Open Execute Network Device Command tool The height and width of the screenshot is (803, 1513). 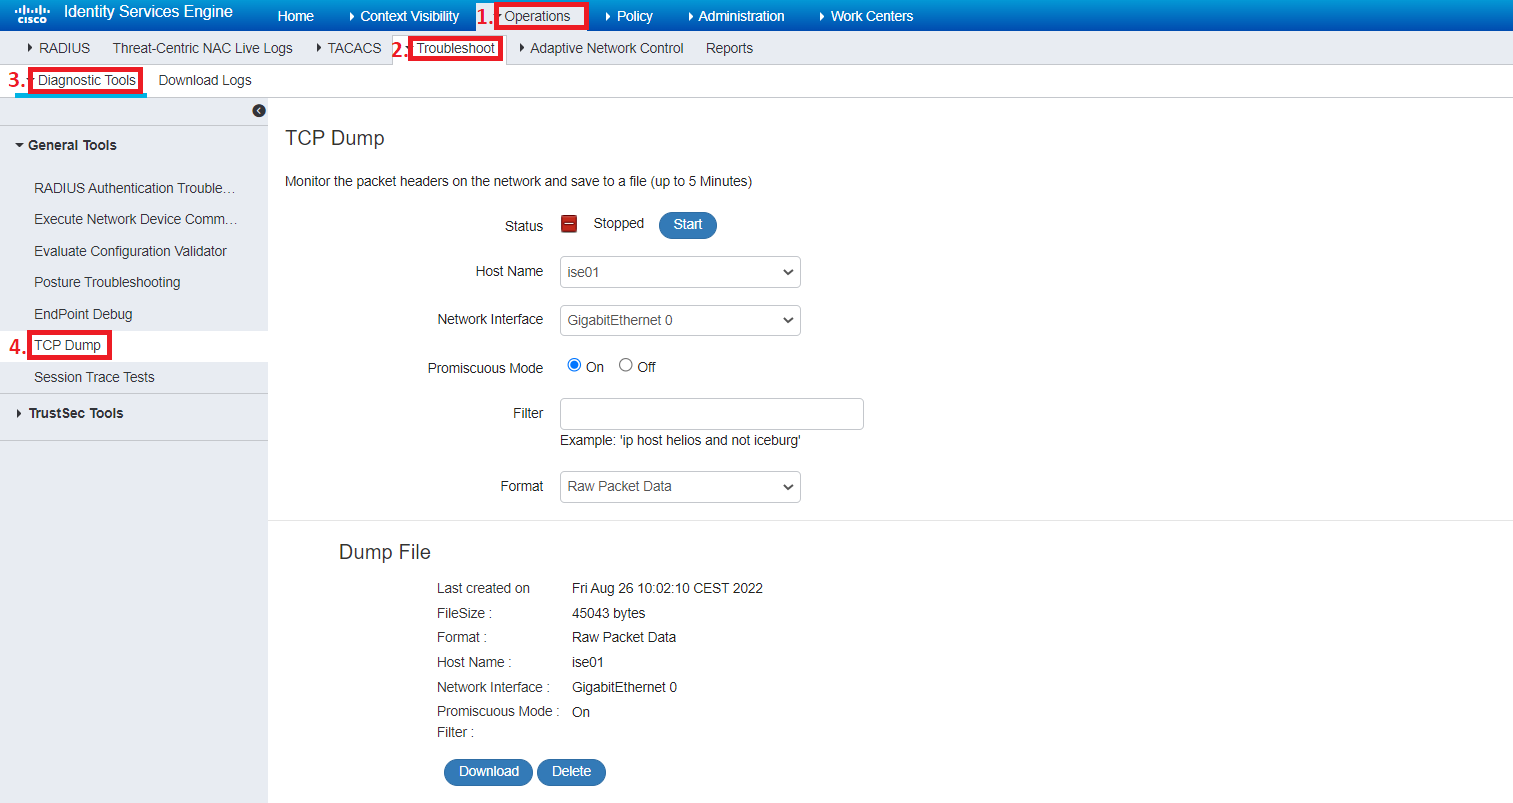pos(135,219)
